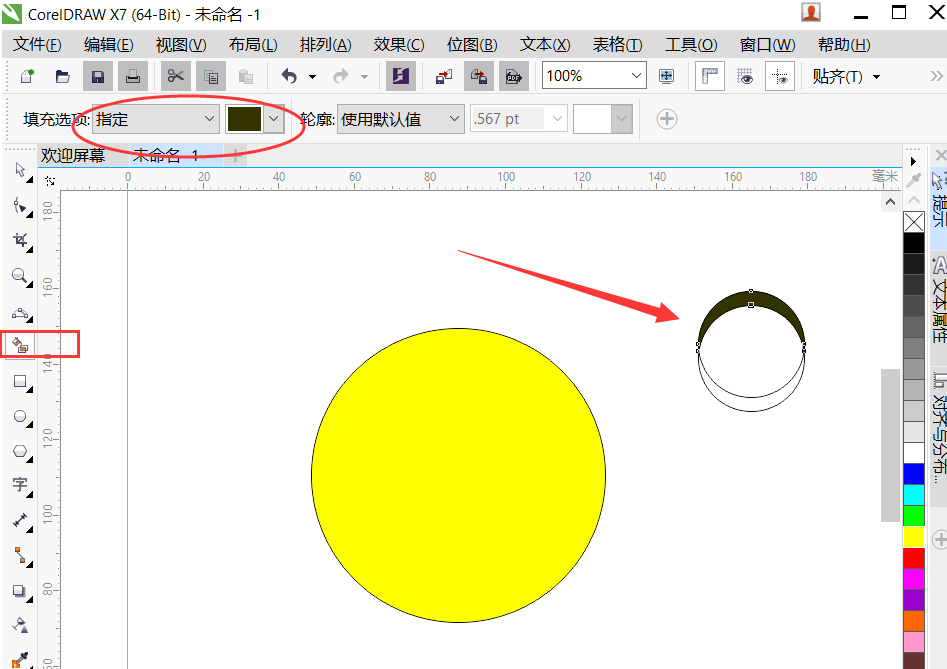Toggle the show grid button

(x=745, y=76)
